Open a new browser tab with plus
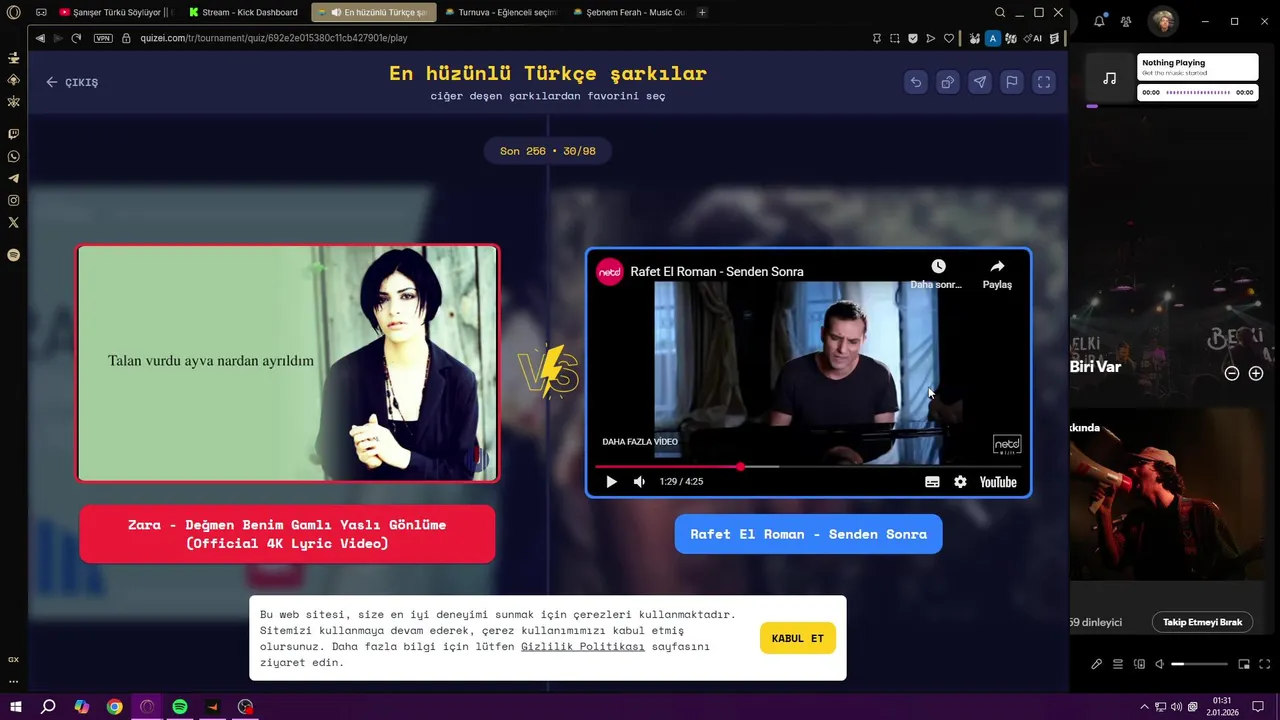1280x720 pixels. pos(702,12)
